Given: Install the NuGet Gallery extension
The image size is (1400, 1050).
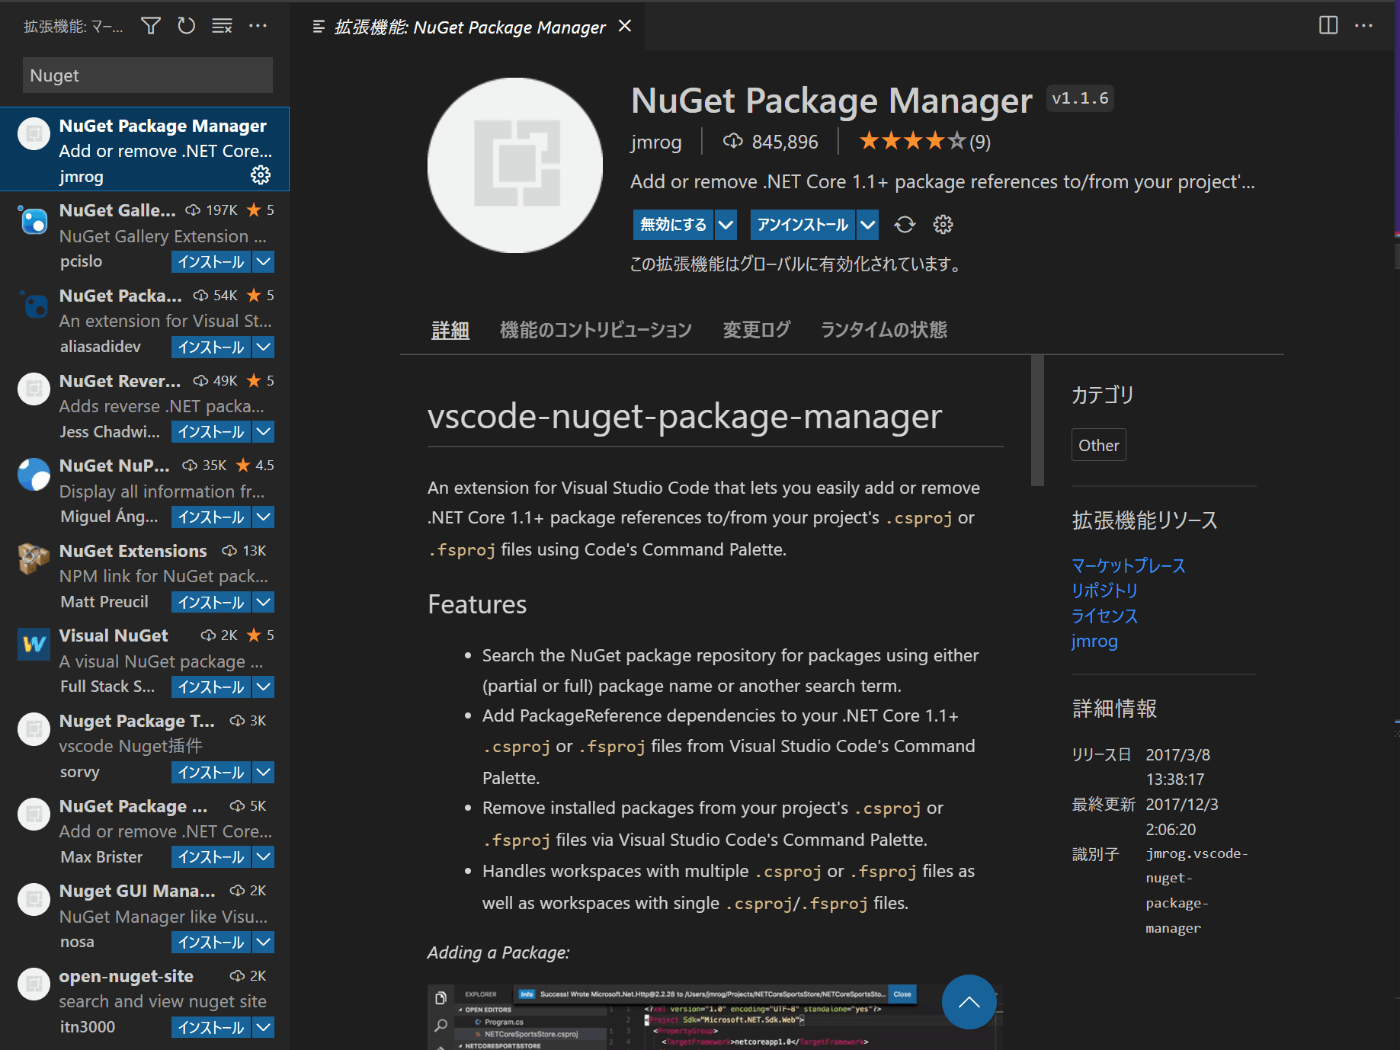Looking at the screenshot, I should click(x=211, y=262).
